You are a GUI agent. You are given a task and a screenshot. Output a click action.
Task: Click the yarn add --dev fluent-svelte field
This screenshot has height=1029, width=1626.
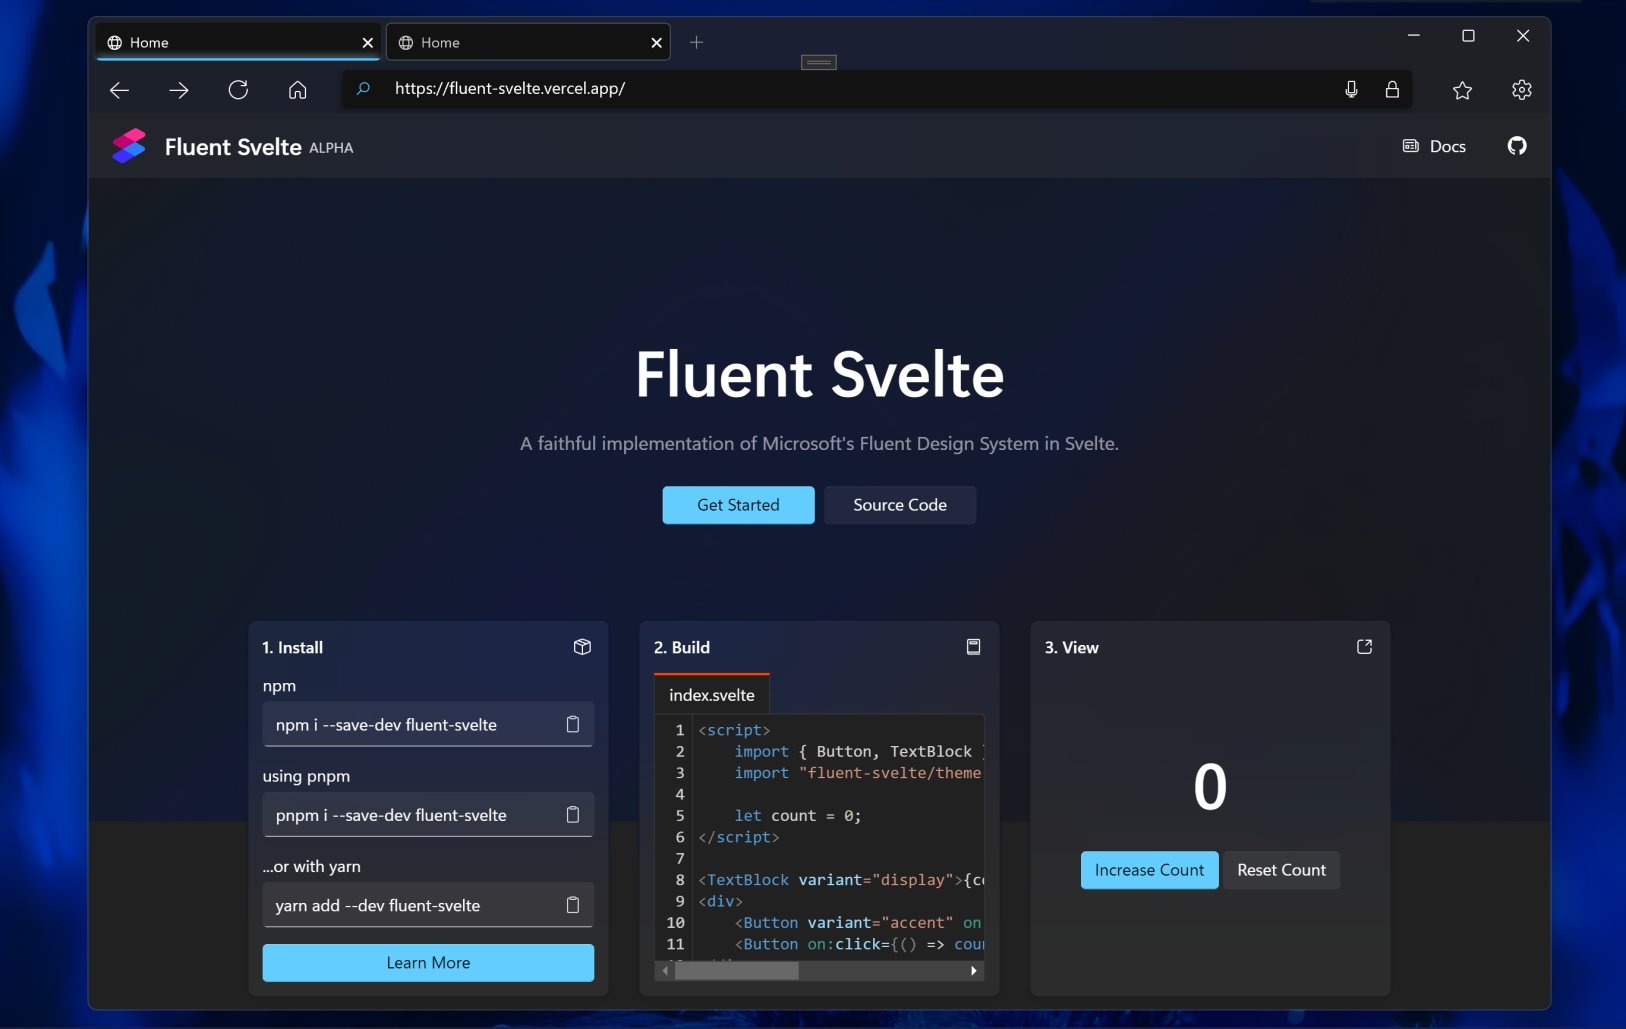pyautogui.click(x=428, y=904)
